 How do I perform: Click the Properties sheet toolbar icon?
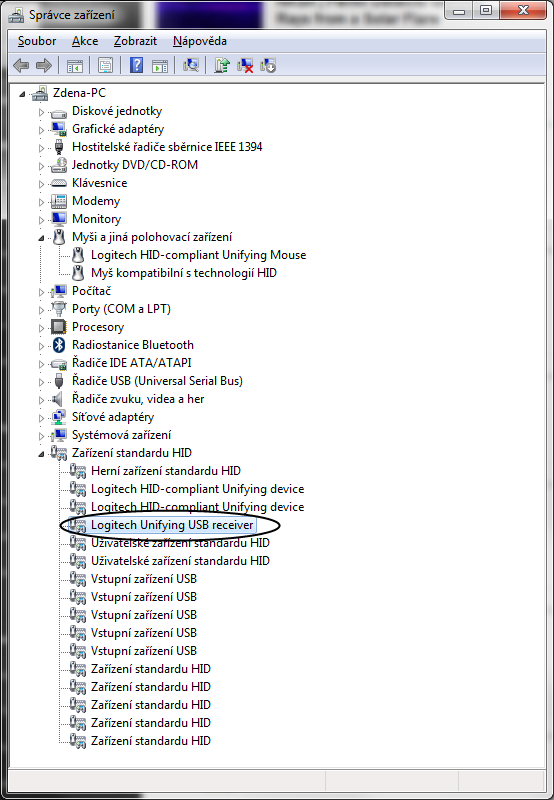[x=106, y=65]
